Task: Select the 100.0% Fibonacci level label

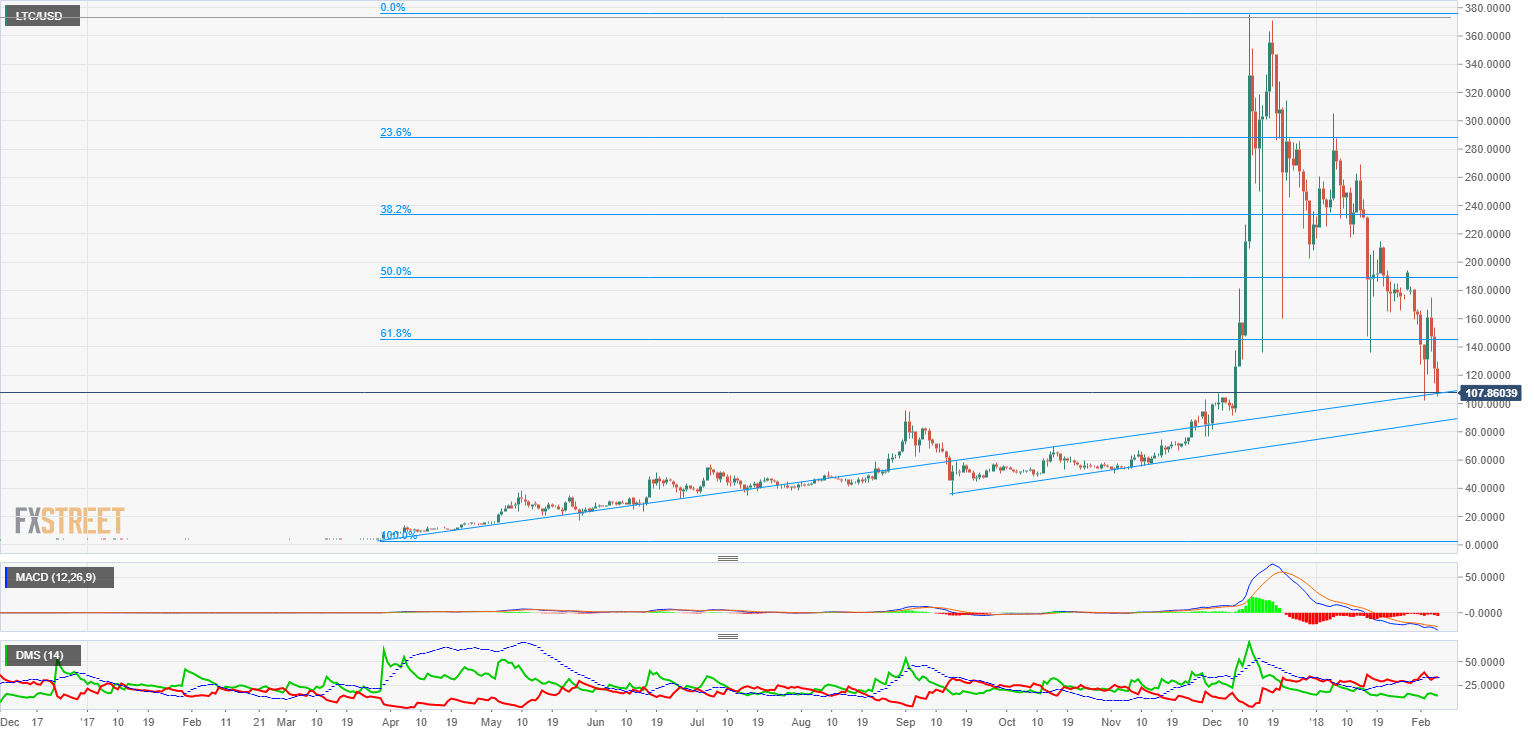Action: point(400,536)
